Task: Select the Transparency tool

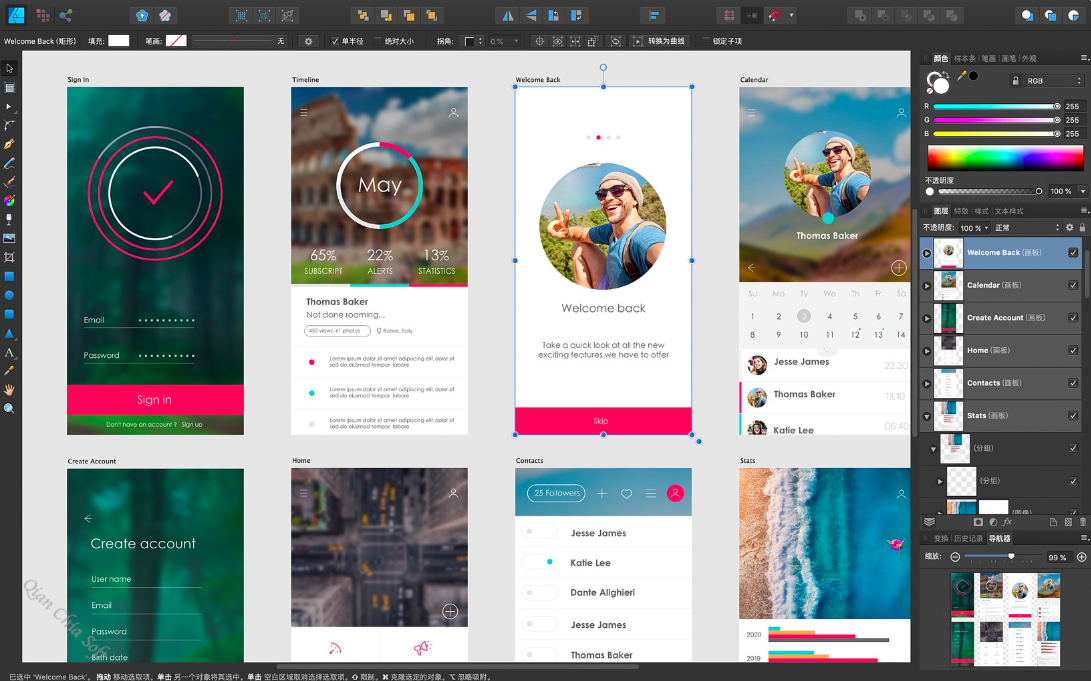Action: pos(9,219)
